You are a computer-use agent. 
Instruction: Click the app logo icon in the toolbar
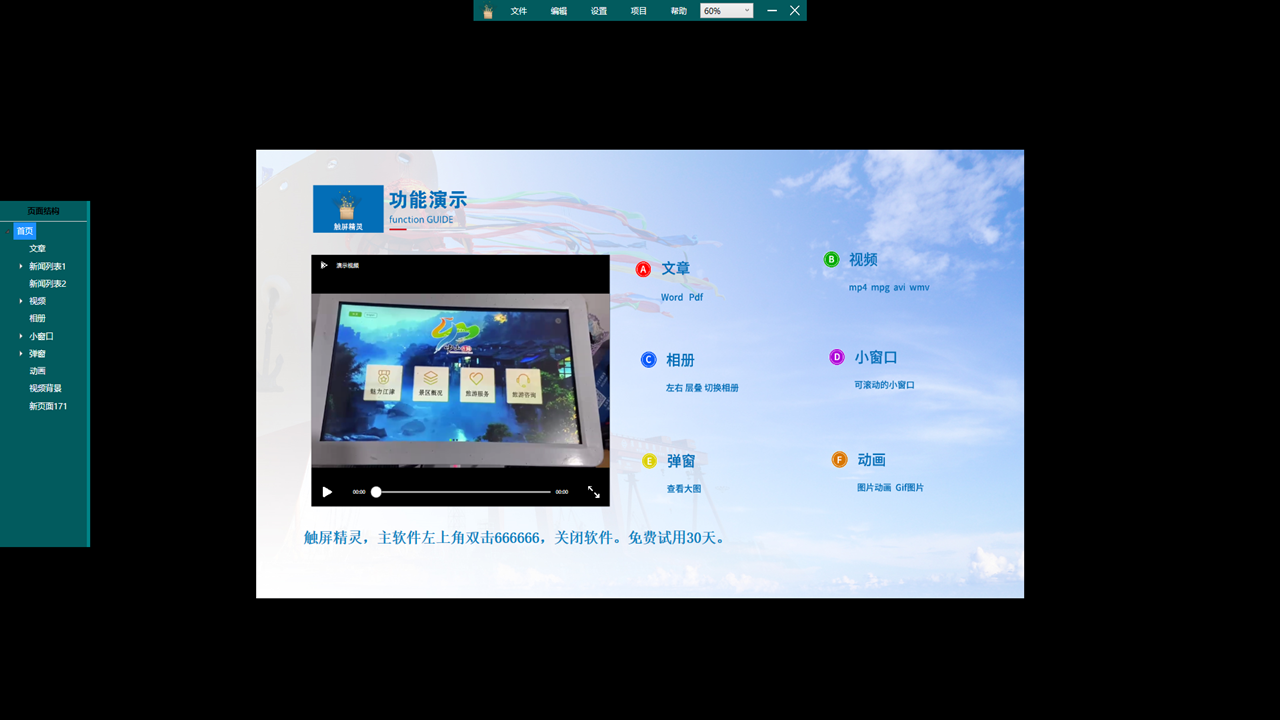(488, 11)
